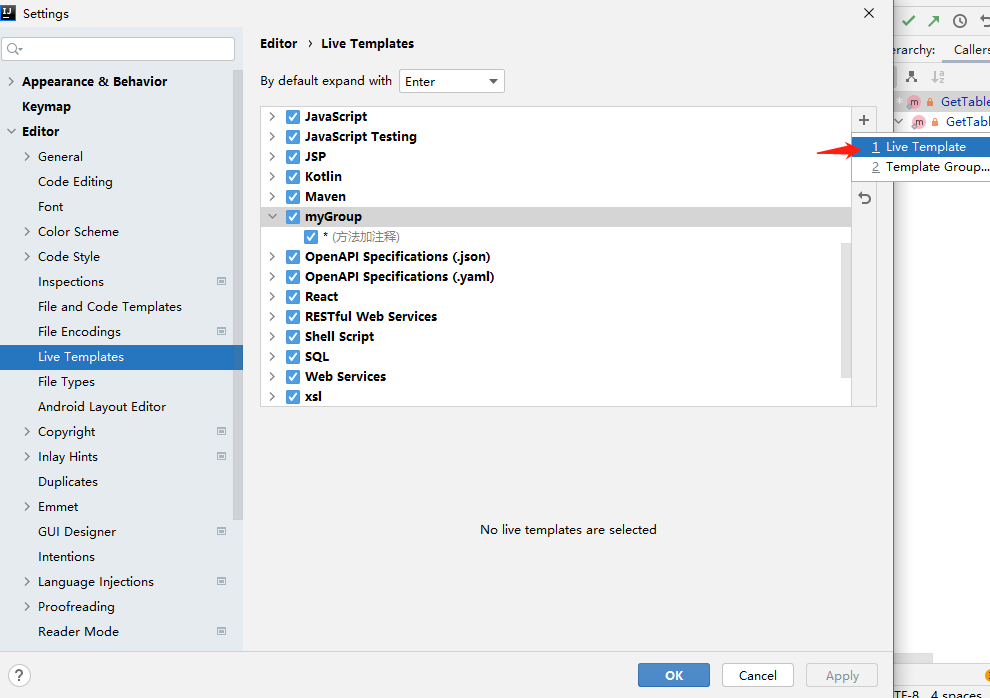This screenshot has width=990, height=698.
Task: Open the 'By default expand with' Enter dropdown
Action: (x=451, y=81)
